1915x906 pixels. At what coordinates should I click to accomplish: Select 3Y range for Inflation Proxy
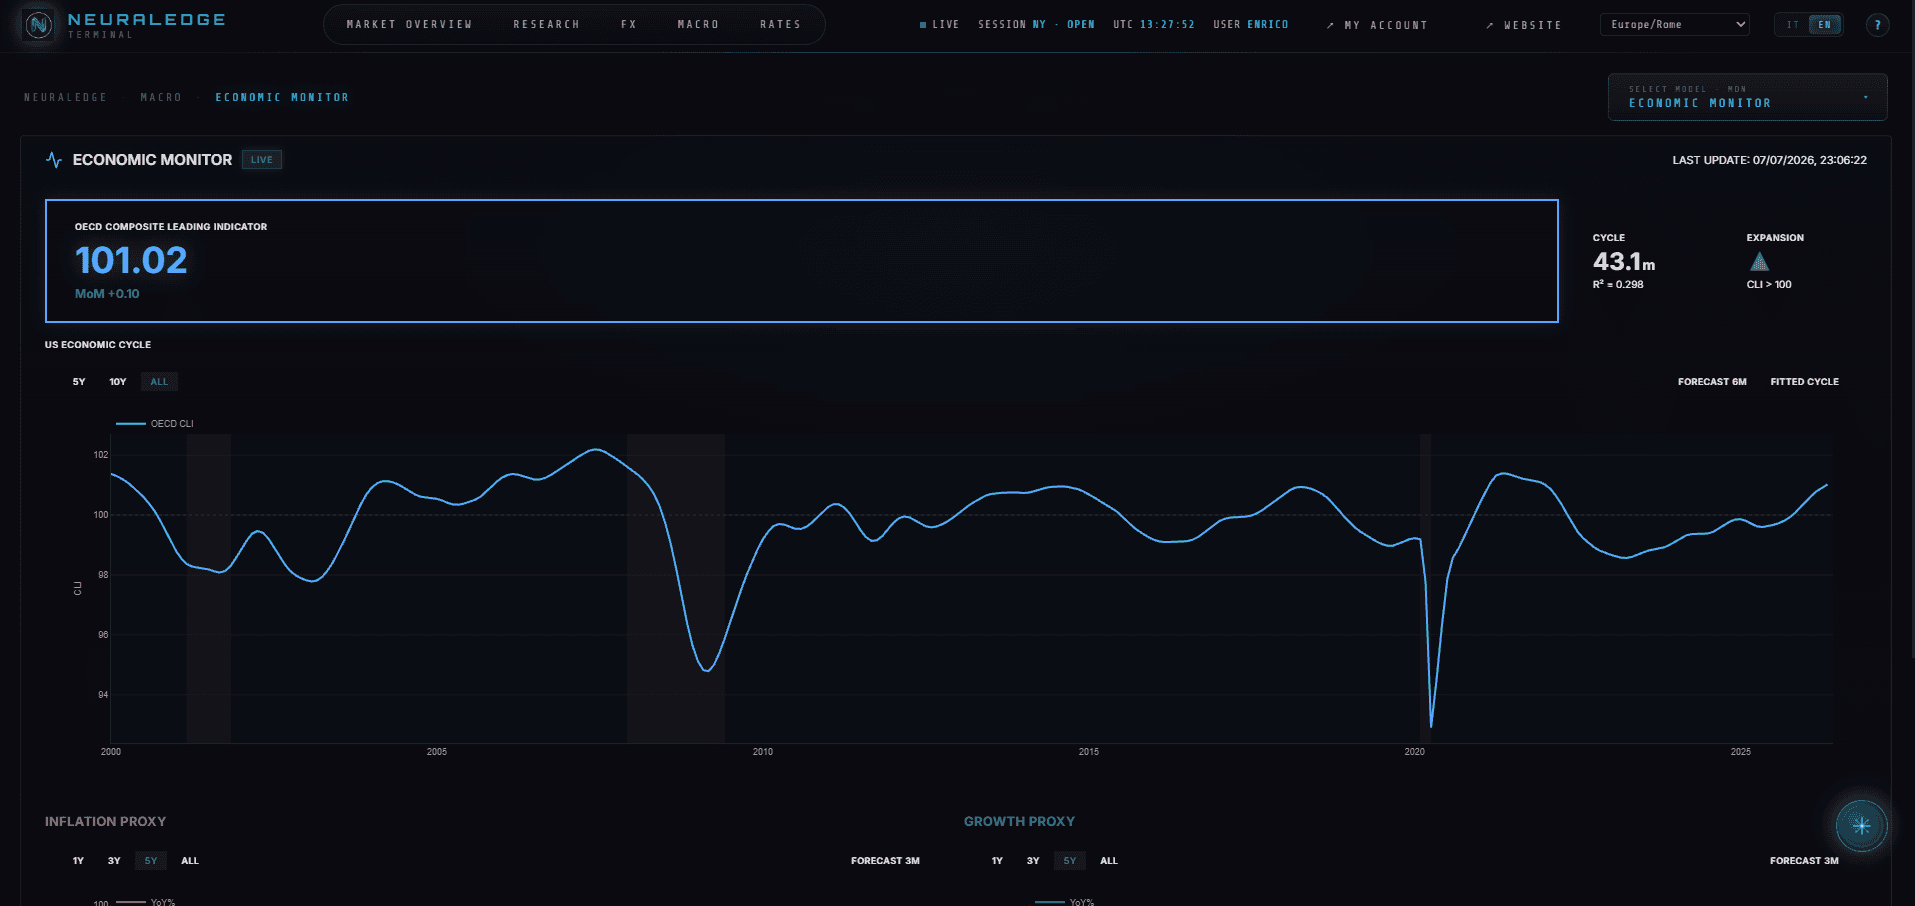click(114, 861)
